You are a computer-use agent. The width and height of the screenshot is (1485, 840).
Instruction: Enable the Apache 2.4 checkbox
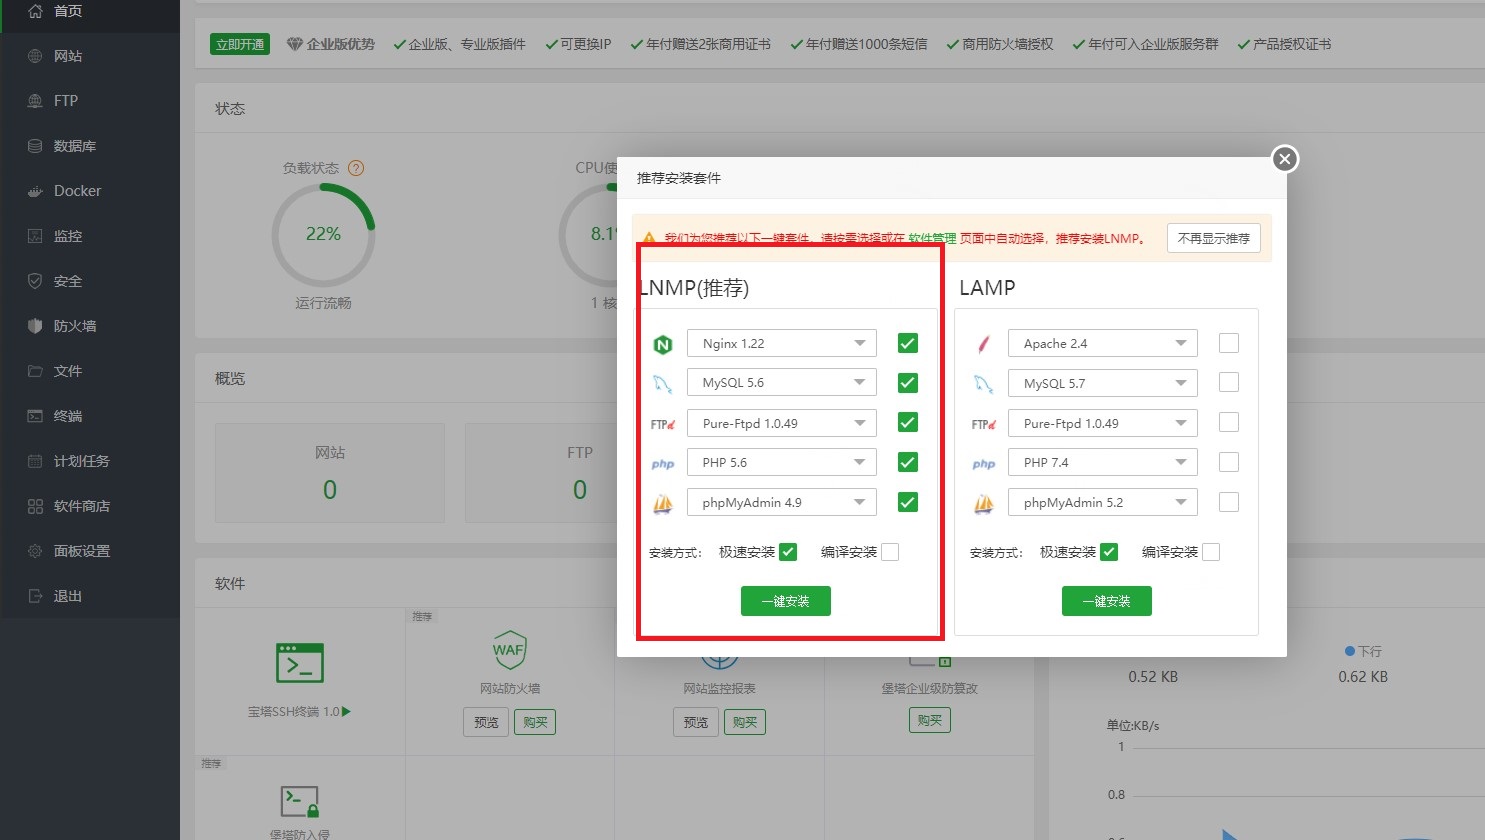click(1229, 343)
